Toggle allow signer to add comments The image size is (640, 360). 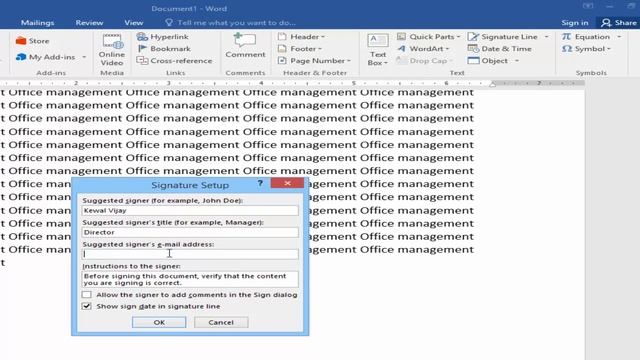click(x=87, y=294)
